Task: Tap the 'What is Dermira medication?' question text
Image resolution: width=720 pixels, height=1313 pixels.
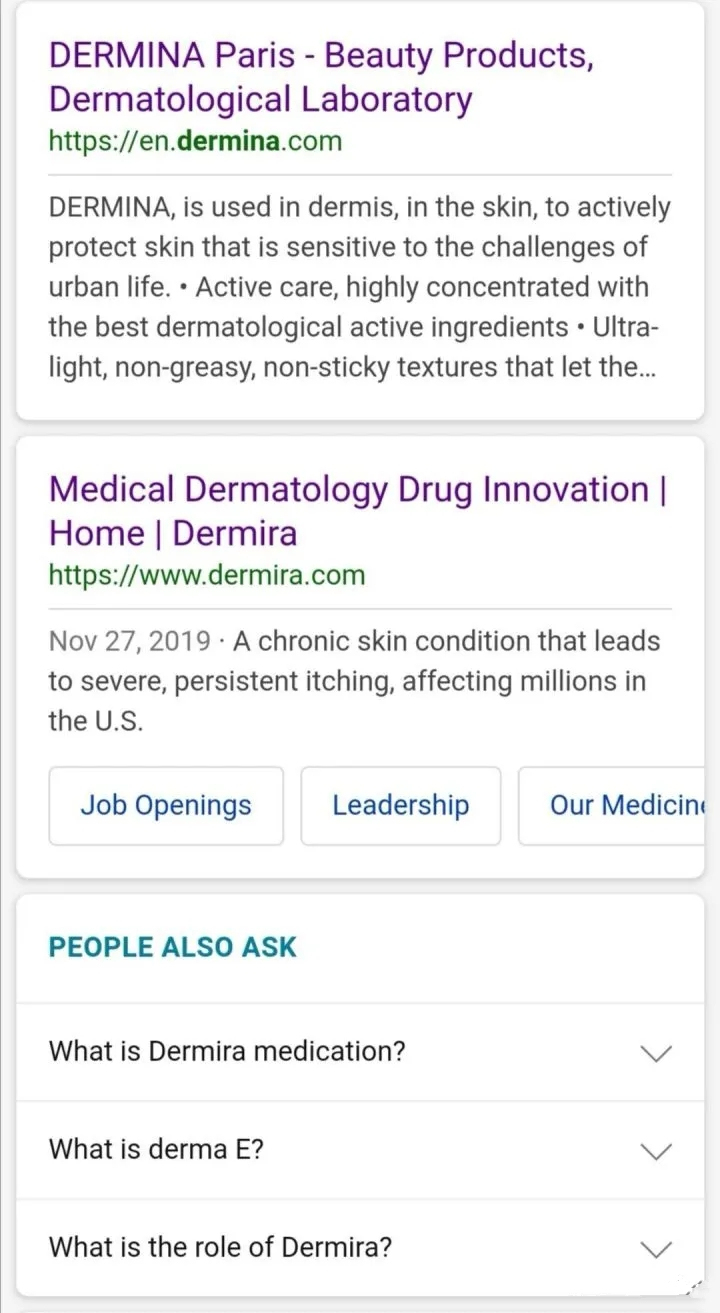Action: click(227, 1052)
